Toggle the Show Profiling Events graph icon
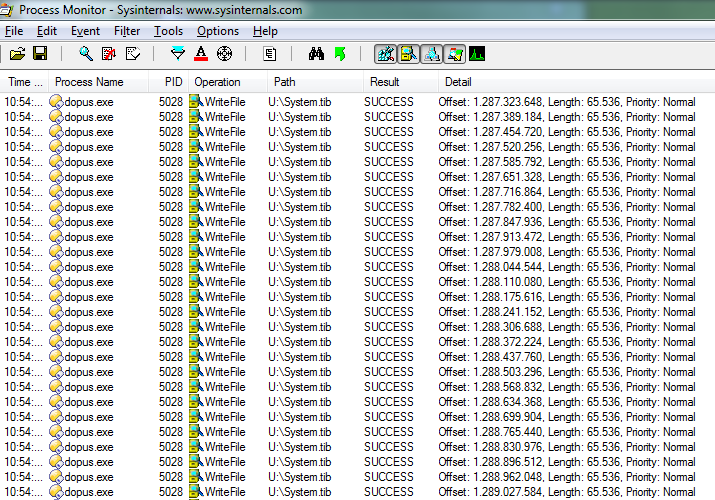Viewport: 715px width, 500px height. tap(477, 54)
